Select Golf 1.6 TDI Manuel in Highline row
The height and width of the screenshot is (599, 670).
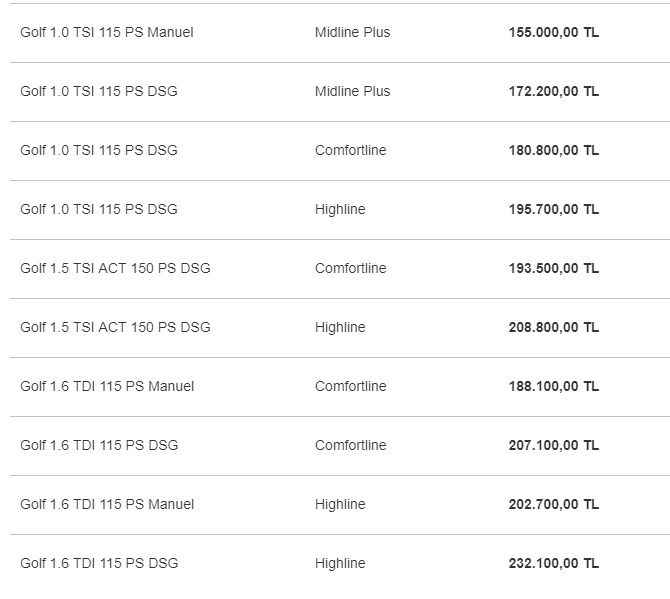[x=107, y=504]
